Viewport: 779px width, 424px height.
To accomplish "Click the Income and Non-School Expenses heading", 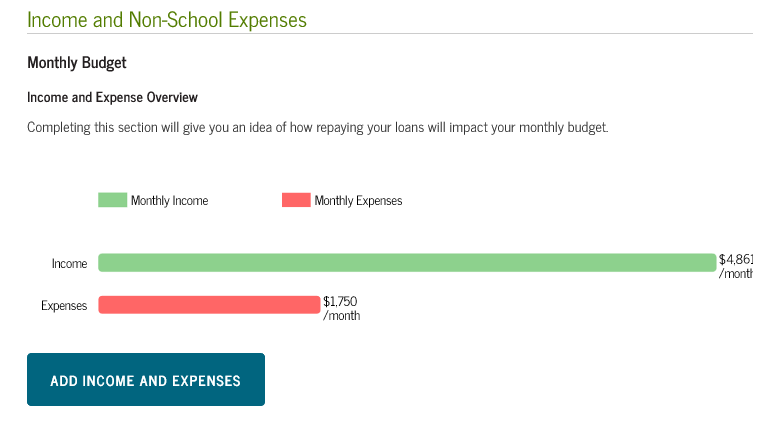I will pyautogui.click(x=167, y=19).
